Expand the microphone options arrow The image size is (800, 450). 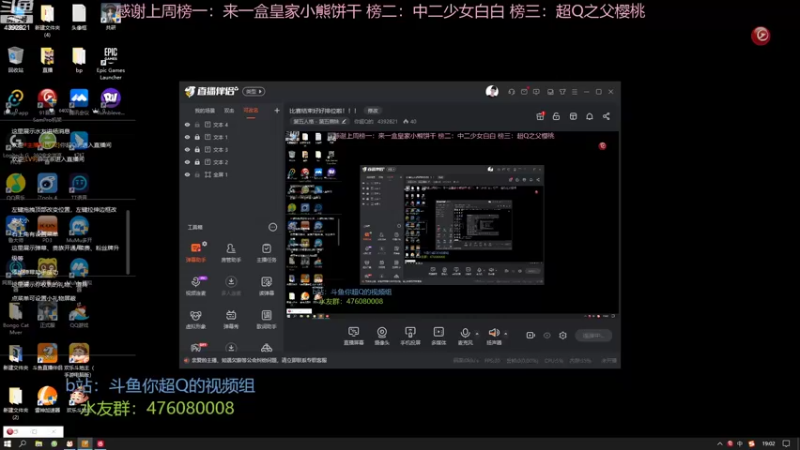coord(477,334)
